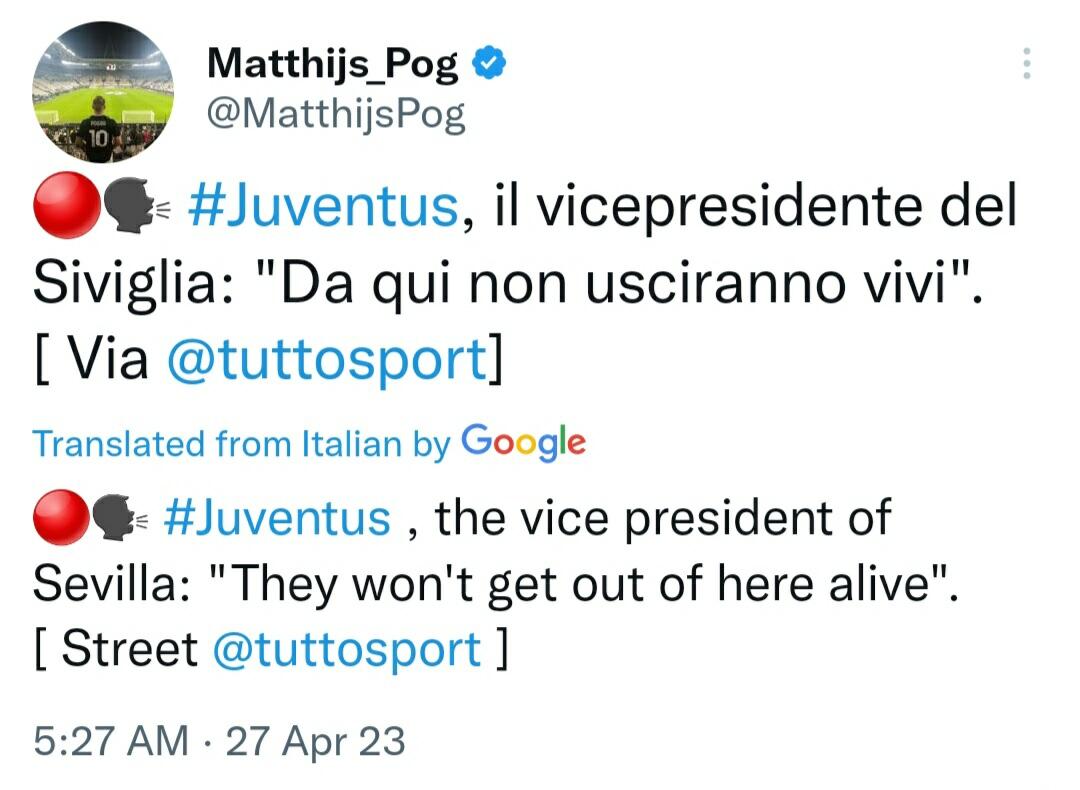Click the 27 Apr 23 date
Image resolution: width=1080 pixels, height=790 pixels.
tap(316, 741)
